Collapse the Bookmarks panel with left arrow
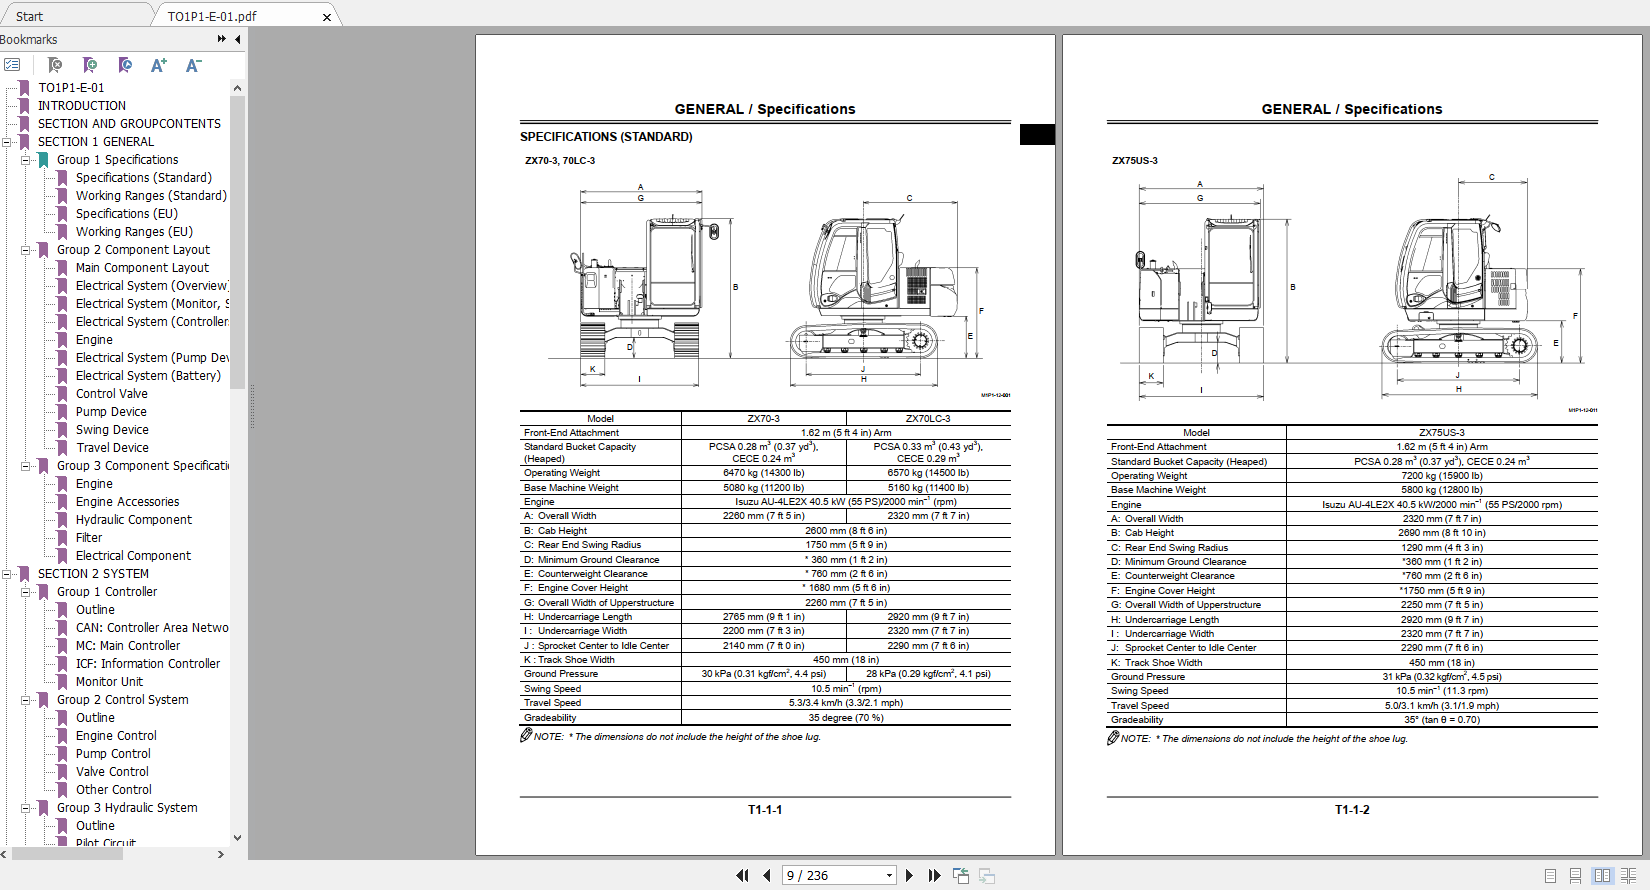The height and width of the screenshot is (890, 1650). pyautogui.click(x=237, y=39)
